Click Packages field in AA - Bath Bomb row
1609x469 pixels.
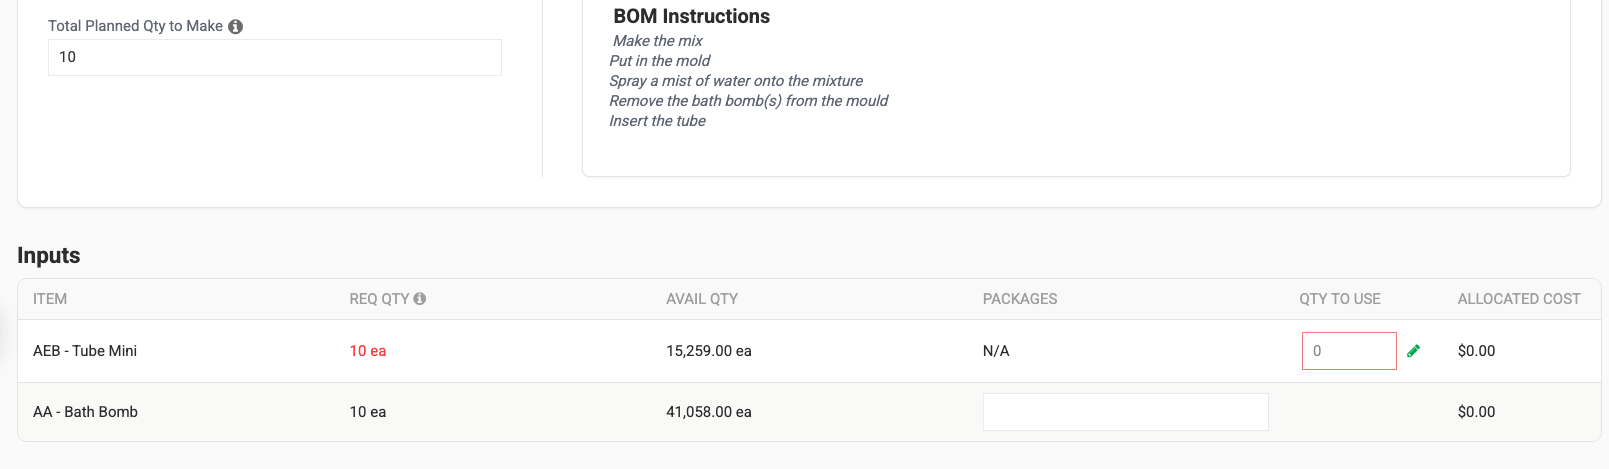pyautogui.click(x=1125, y=412)
